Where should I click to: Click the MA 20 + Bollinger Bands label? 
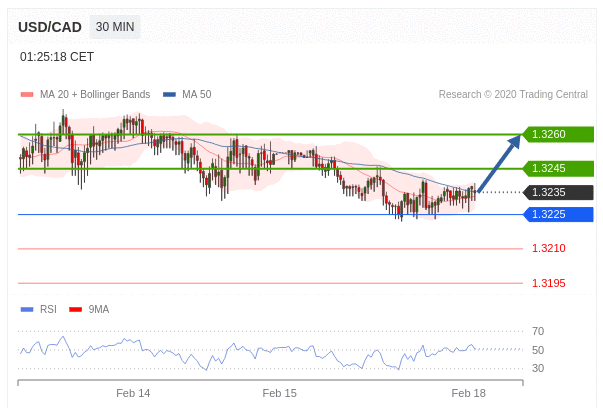pos(95,94)
